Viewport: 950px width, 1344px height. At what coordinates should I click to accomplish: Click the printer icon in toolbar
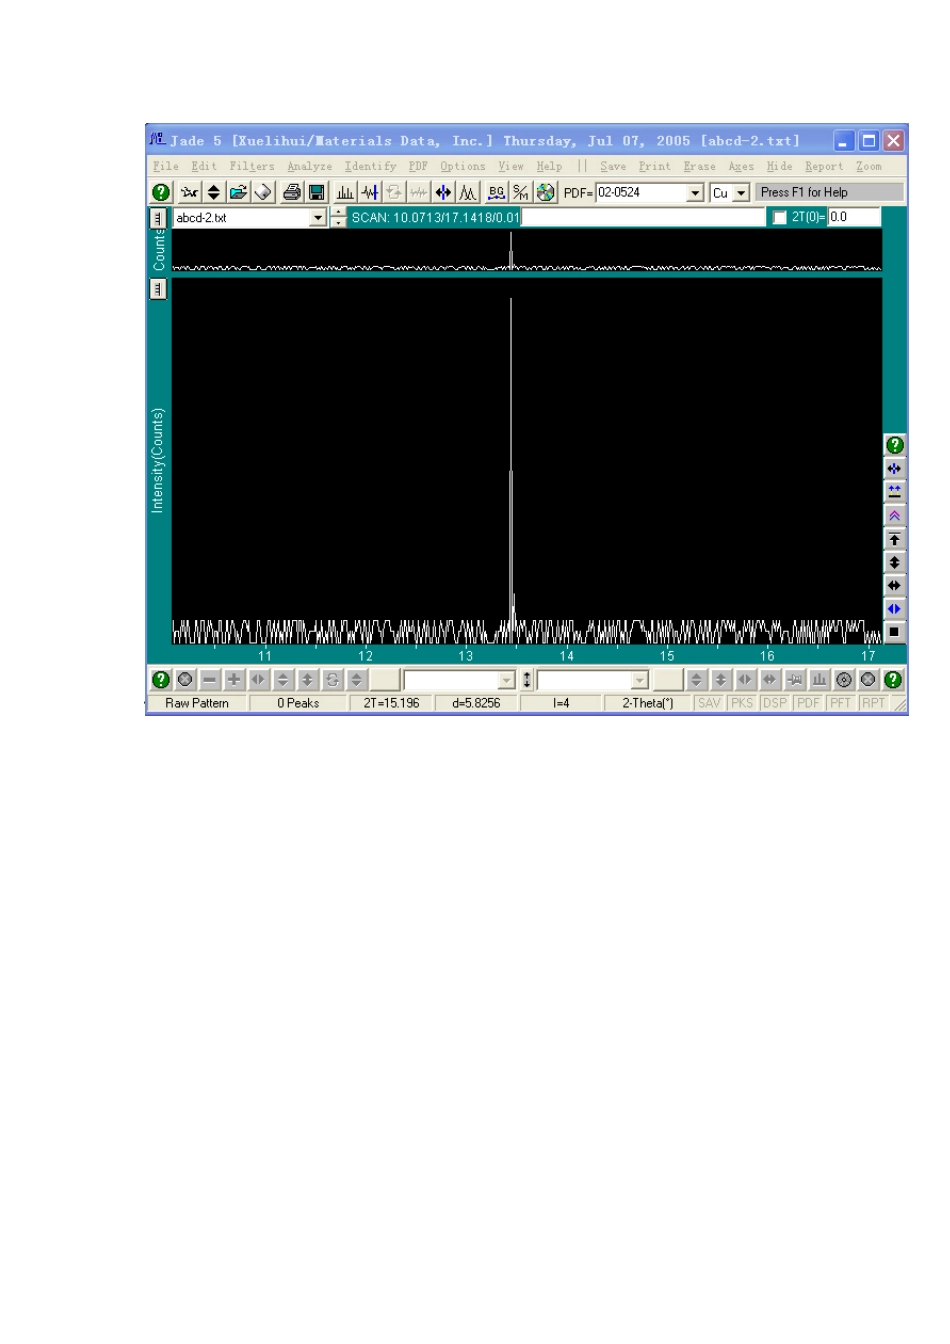[x=292, y=192]
